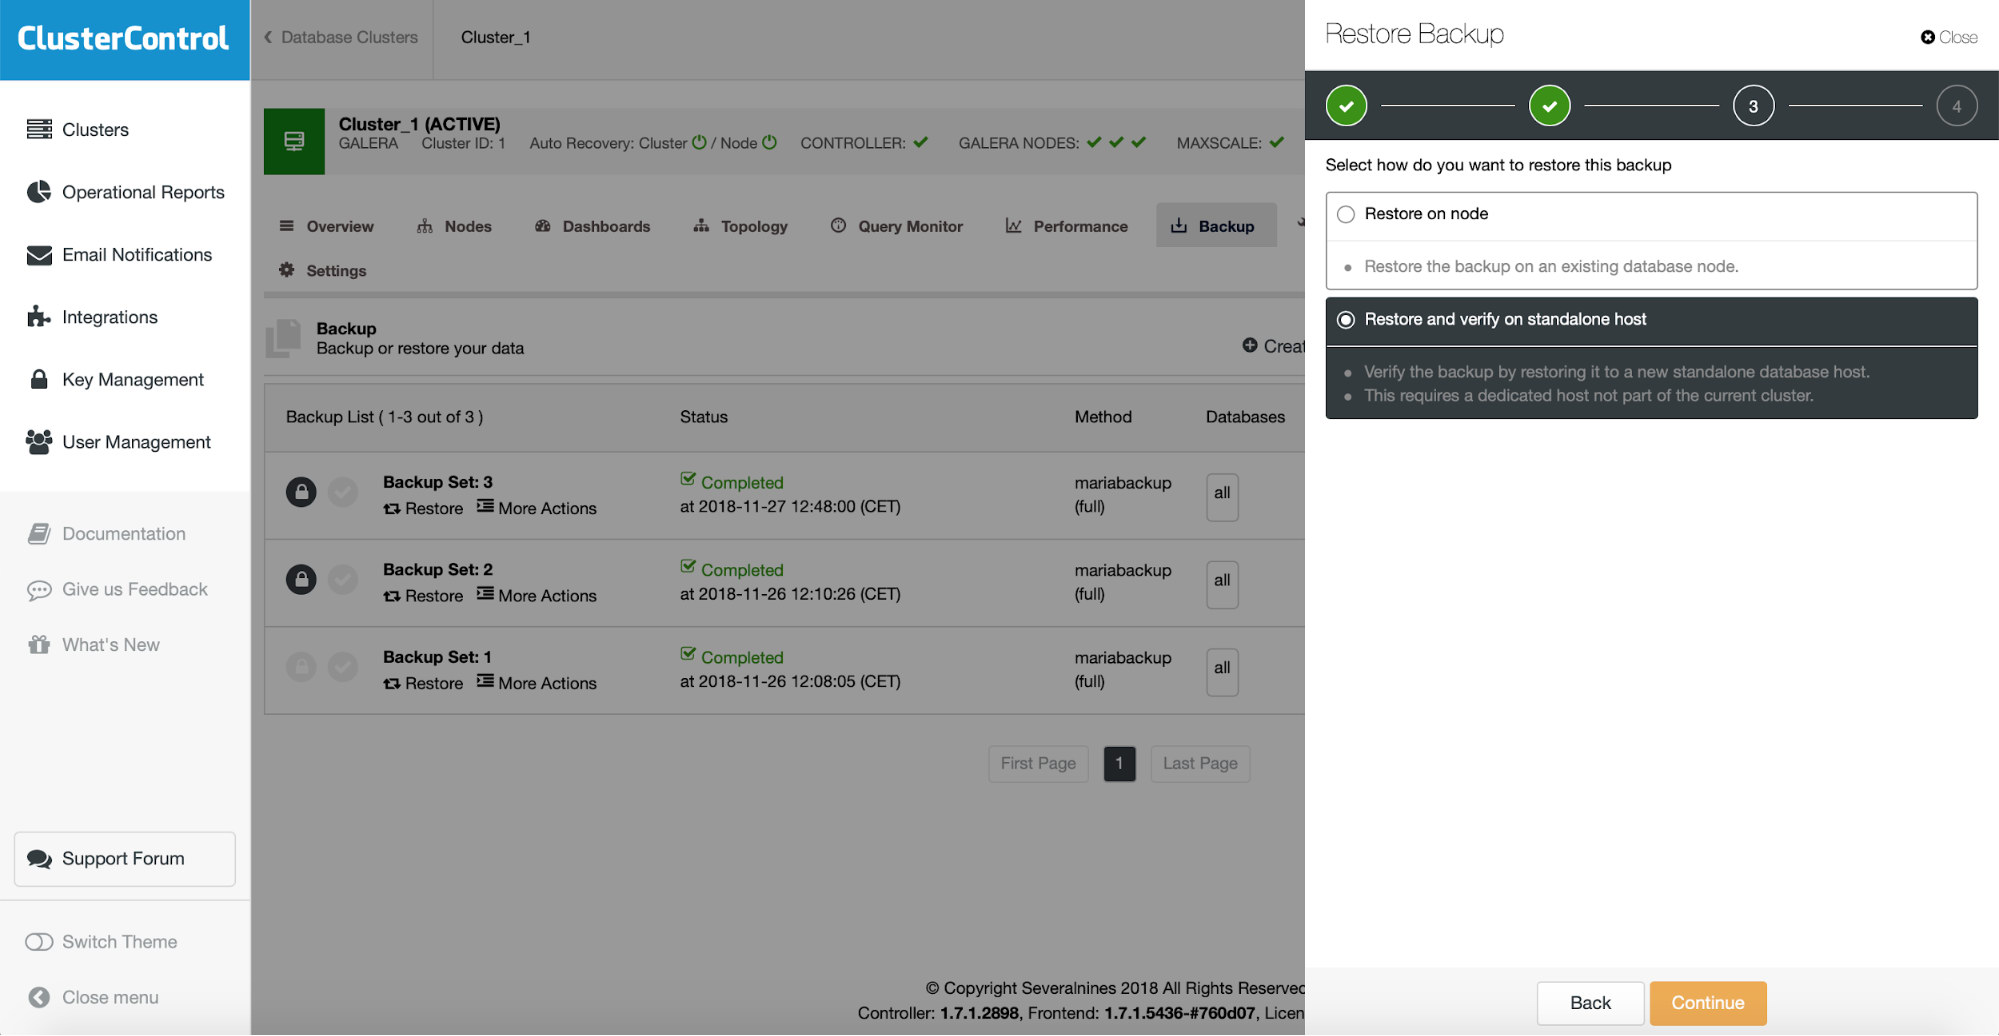Click the Email Notifications envelope icon
Image resolution: width=1999 pixels, height=1036 pixels.
pyautogui.click(x=39, y=255)
